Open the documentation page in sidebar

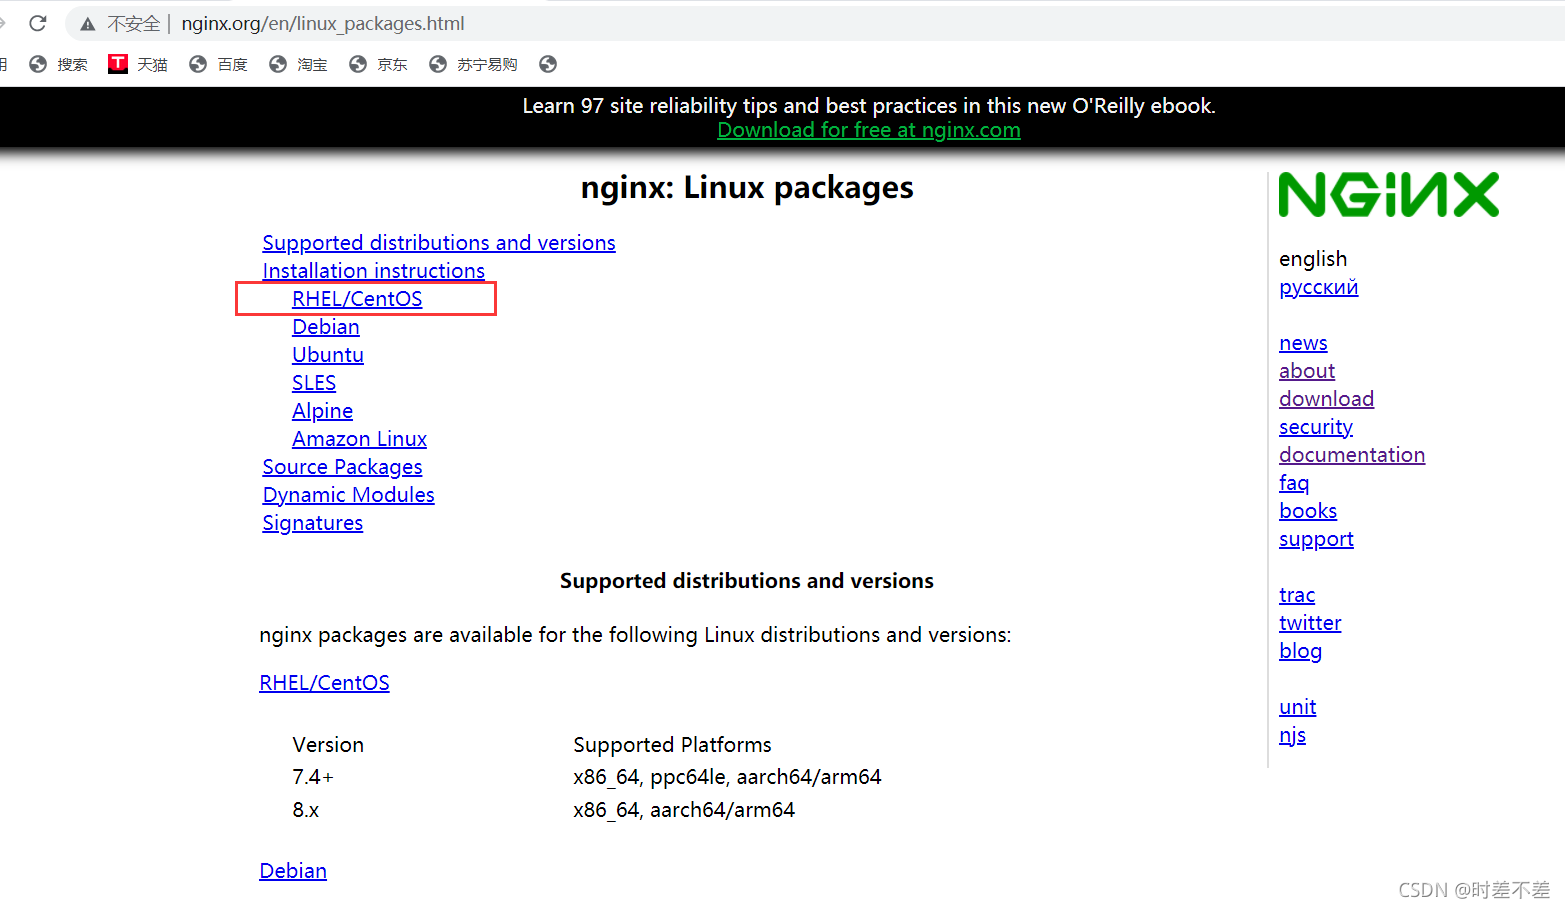[x=1352, y=455]
